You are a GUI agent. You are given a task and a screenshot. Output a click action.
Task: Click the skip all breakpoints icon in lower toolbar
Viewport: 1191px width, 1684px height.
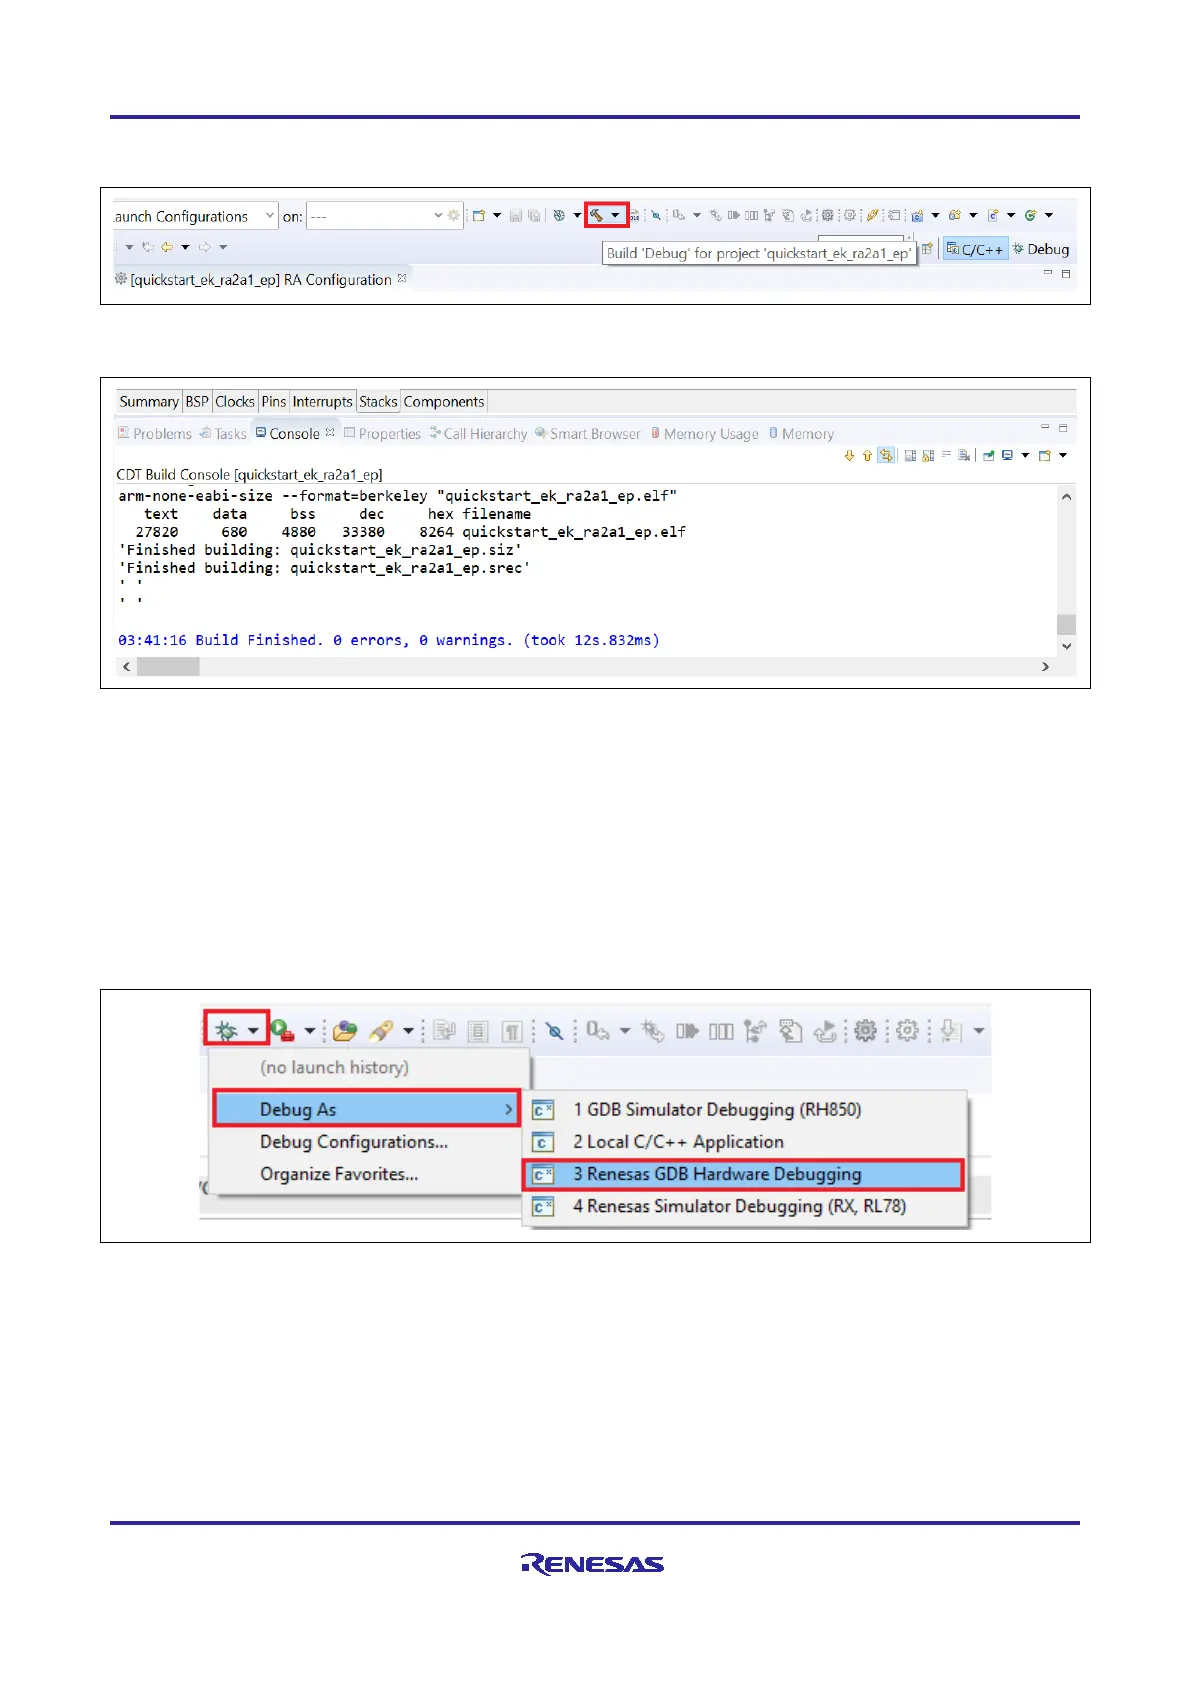[x=555, y=1030]
